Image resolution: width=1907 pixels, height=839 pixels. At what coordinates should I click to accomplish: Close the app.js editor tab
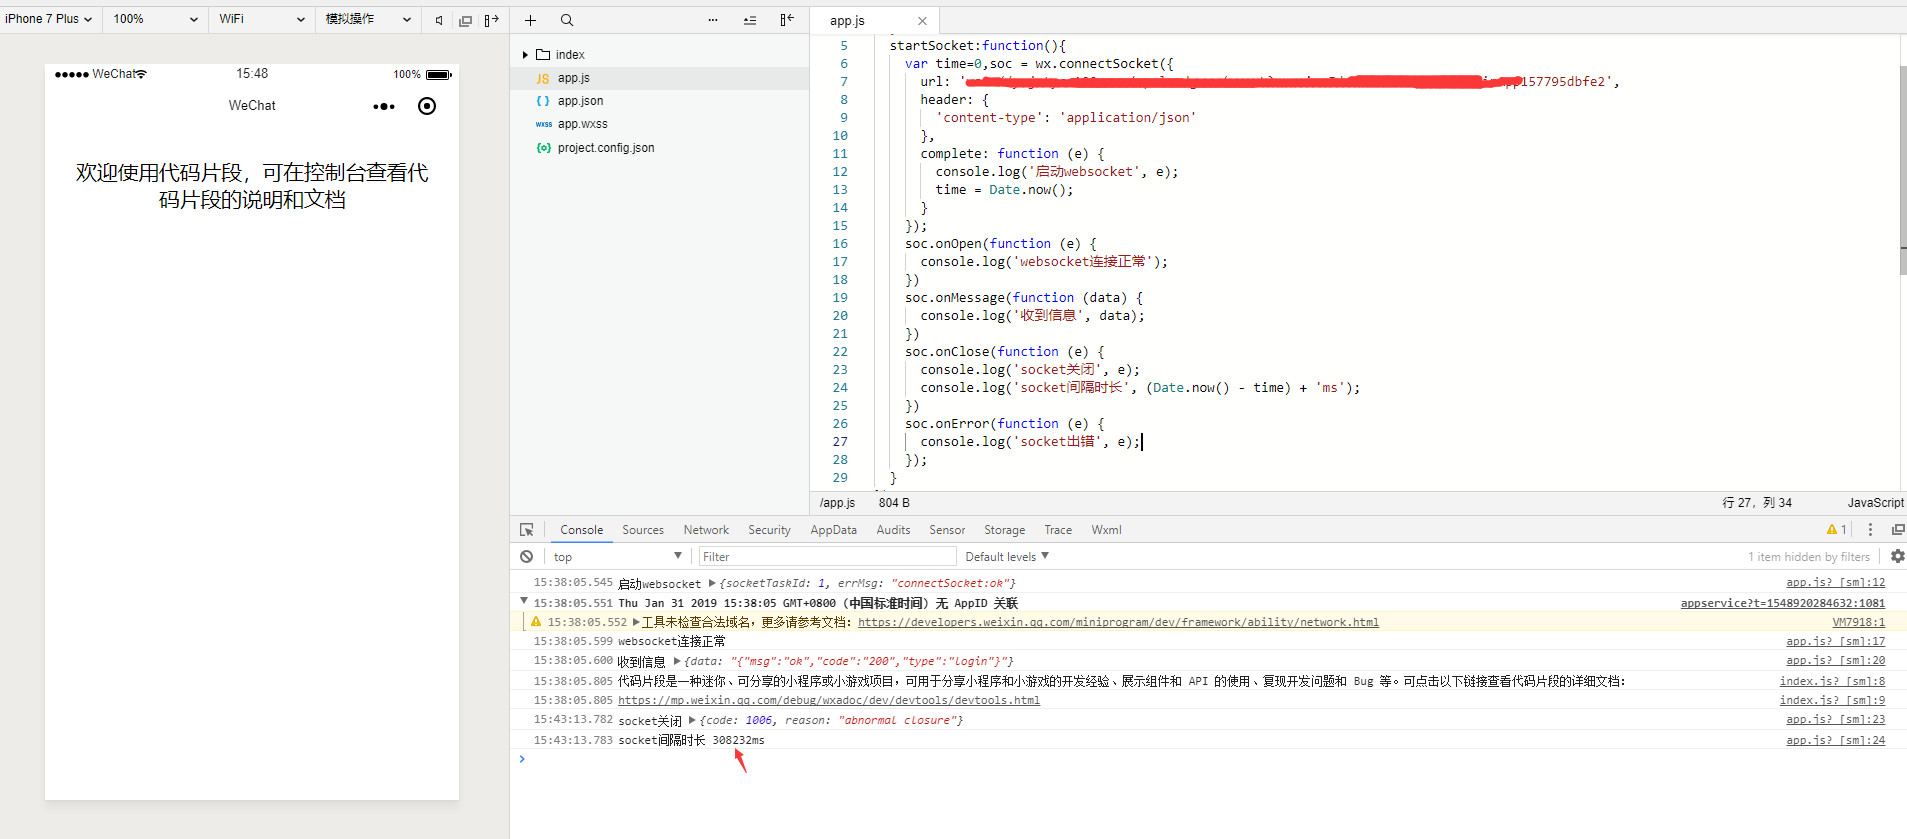[x=922, y=21]
